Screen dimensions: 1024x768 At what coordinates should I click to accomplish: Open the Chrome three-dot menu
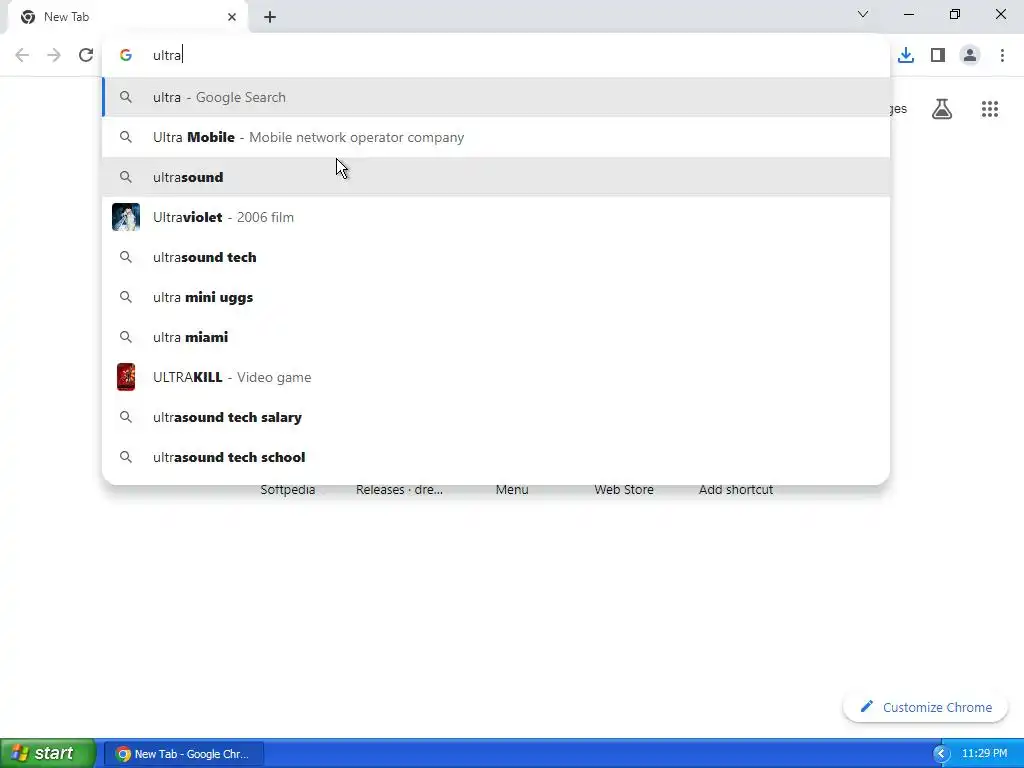(1002, 55)
